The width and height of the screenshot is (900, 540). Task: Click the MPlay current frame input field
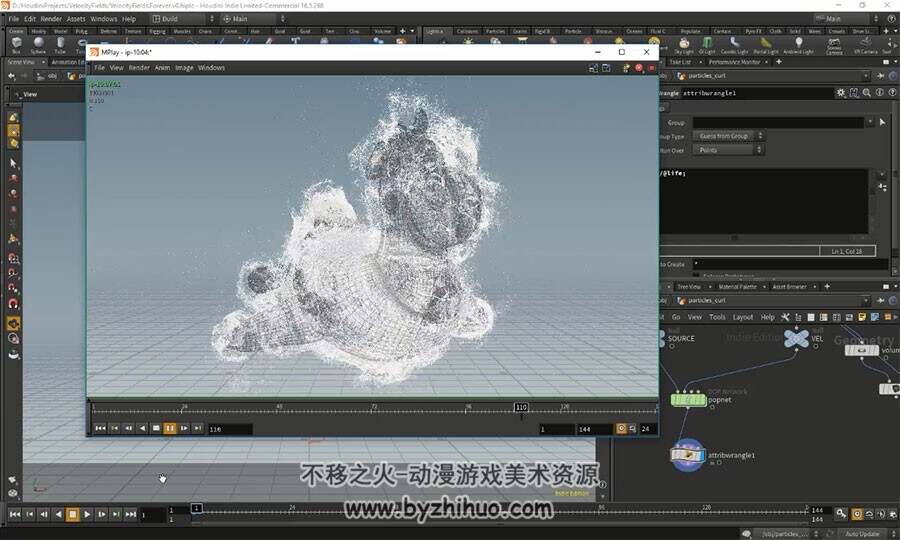[x=230, y=429]
